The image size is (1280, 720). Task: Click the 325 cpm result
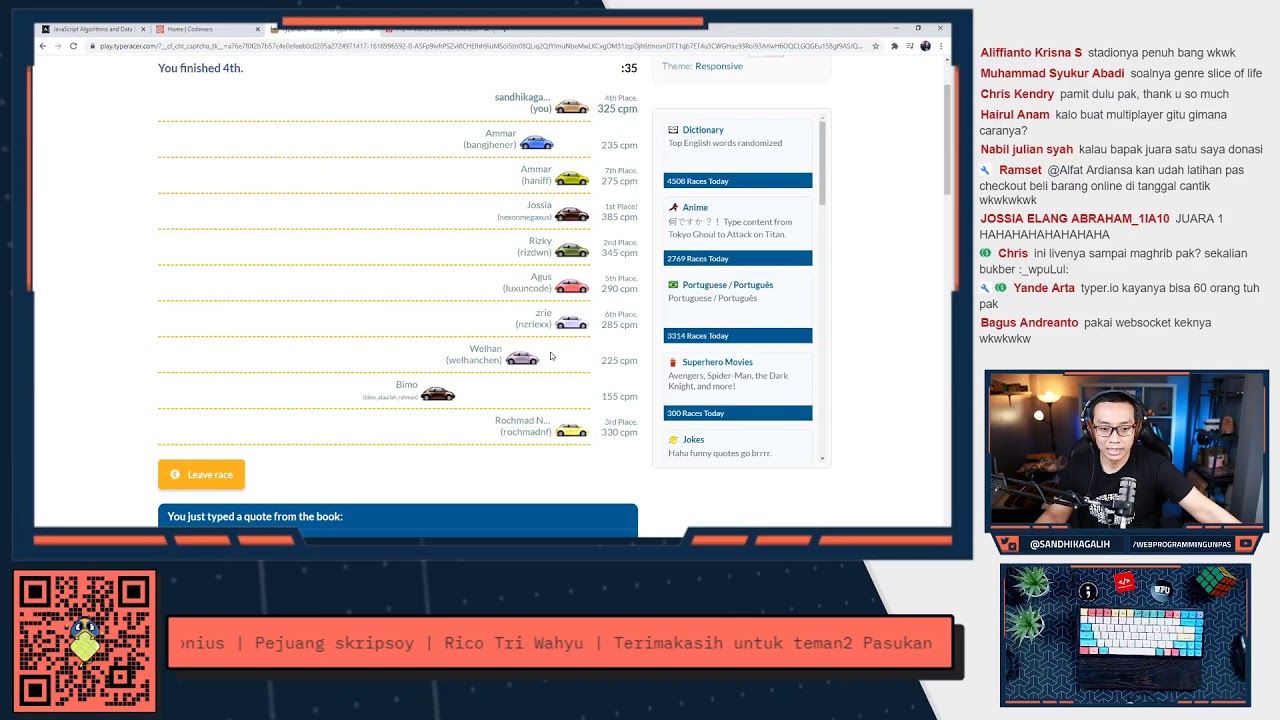click(617, 109)
